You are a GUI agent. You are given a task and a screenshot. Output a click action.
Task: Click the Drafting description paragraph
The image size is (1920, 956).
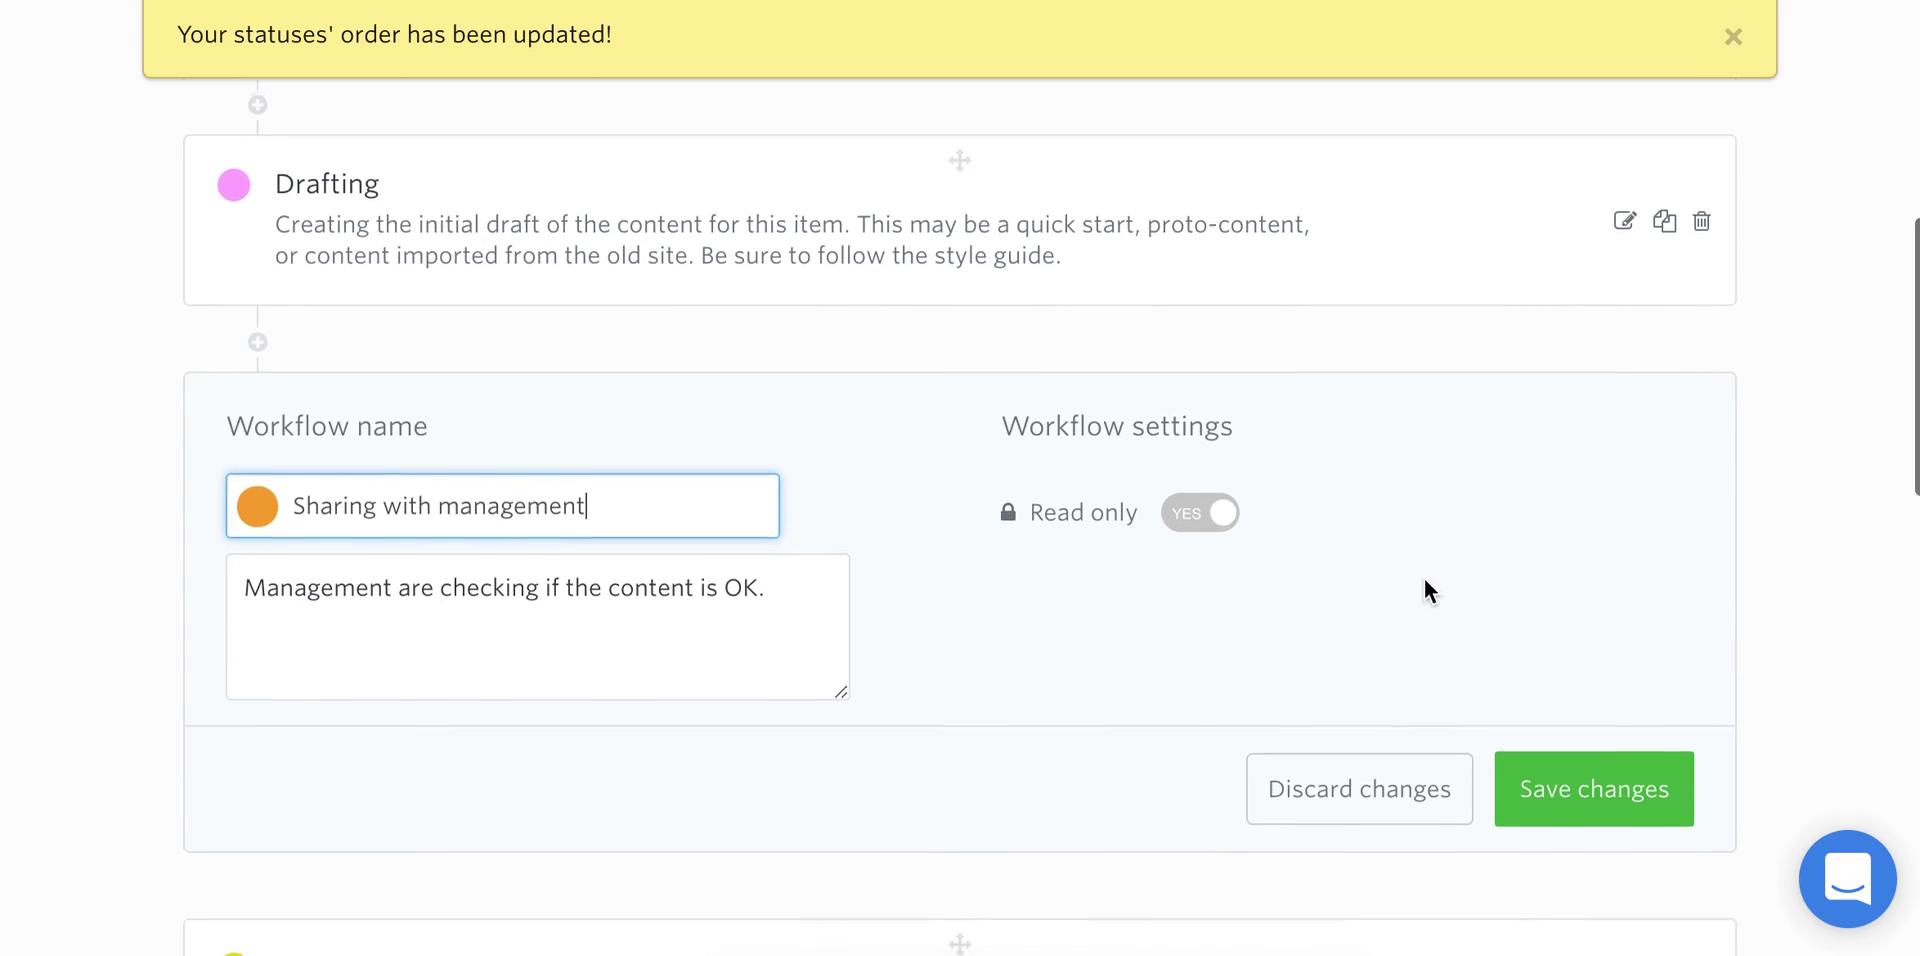pos(792,240)
